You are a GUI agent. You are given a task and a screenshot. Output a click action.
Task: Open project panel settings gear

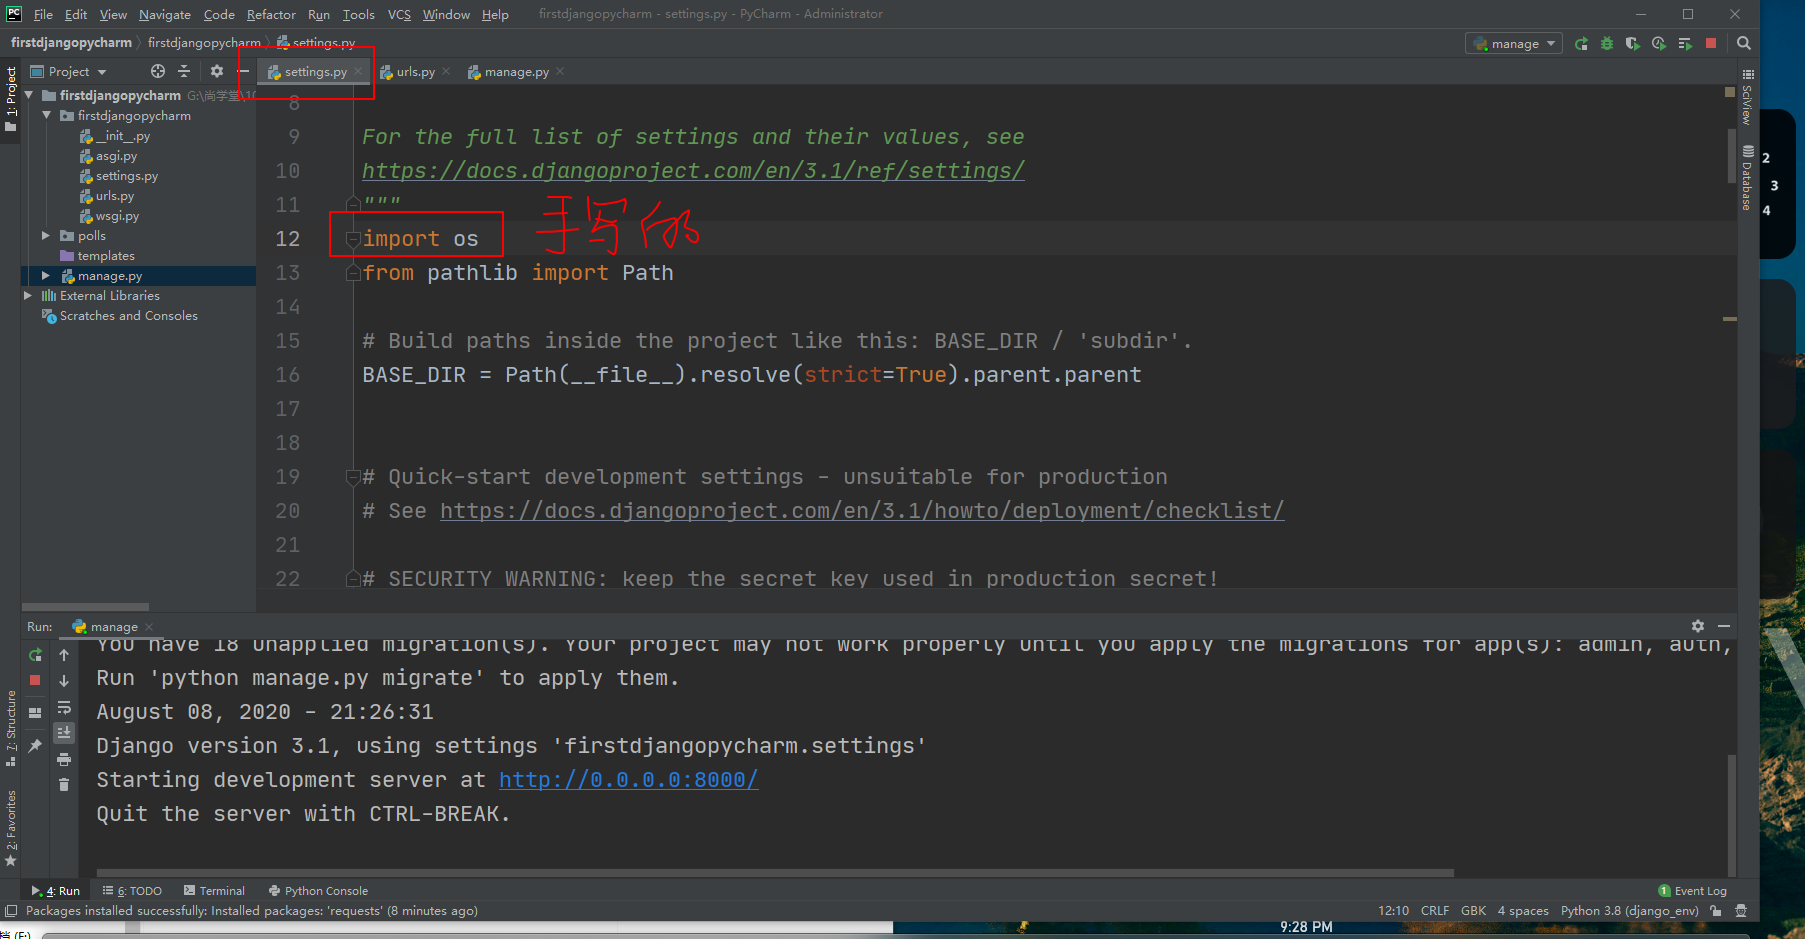coord(217,71)
